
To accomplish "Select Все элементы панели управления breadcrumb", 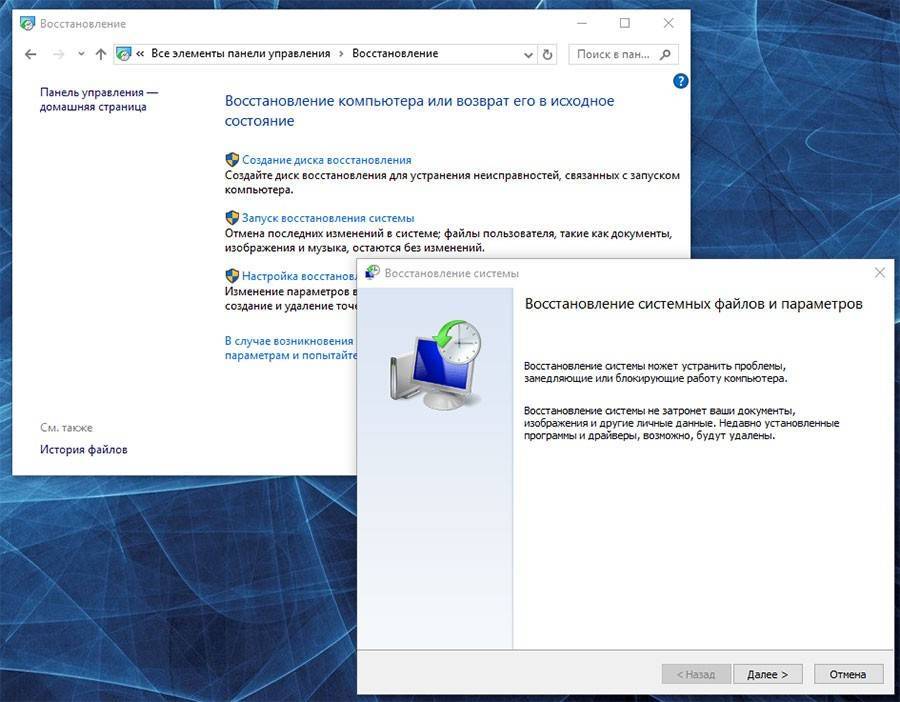I will click(240, 54).
